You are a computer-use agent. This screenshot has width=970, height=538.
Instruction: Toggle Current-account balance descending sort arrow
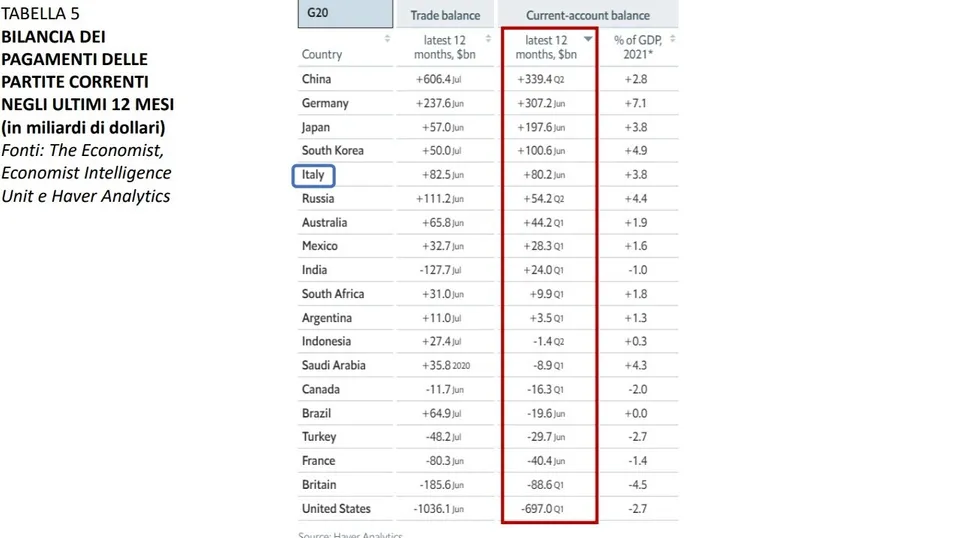click(588, 39)
